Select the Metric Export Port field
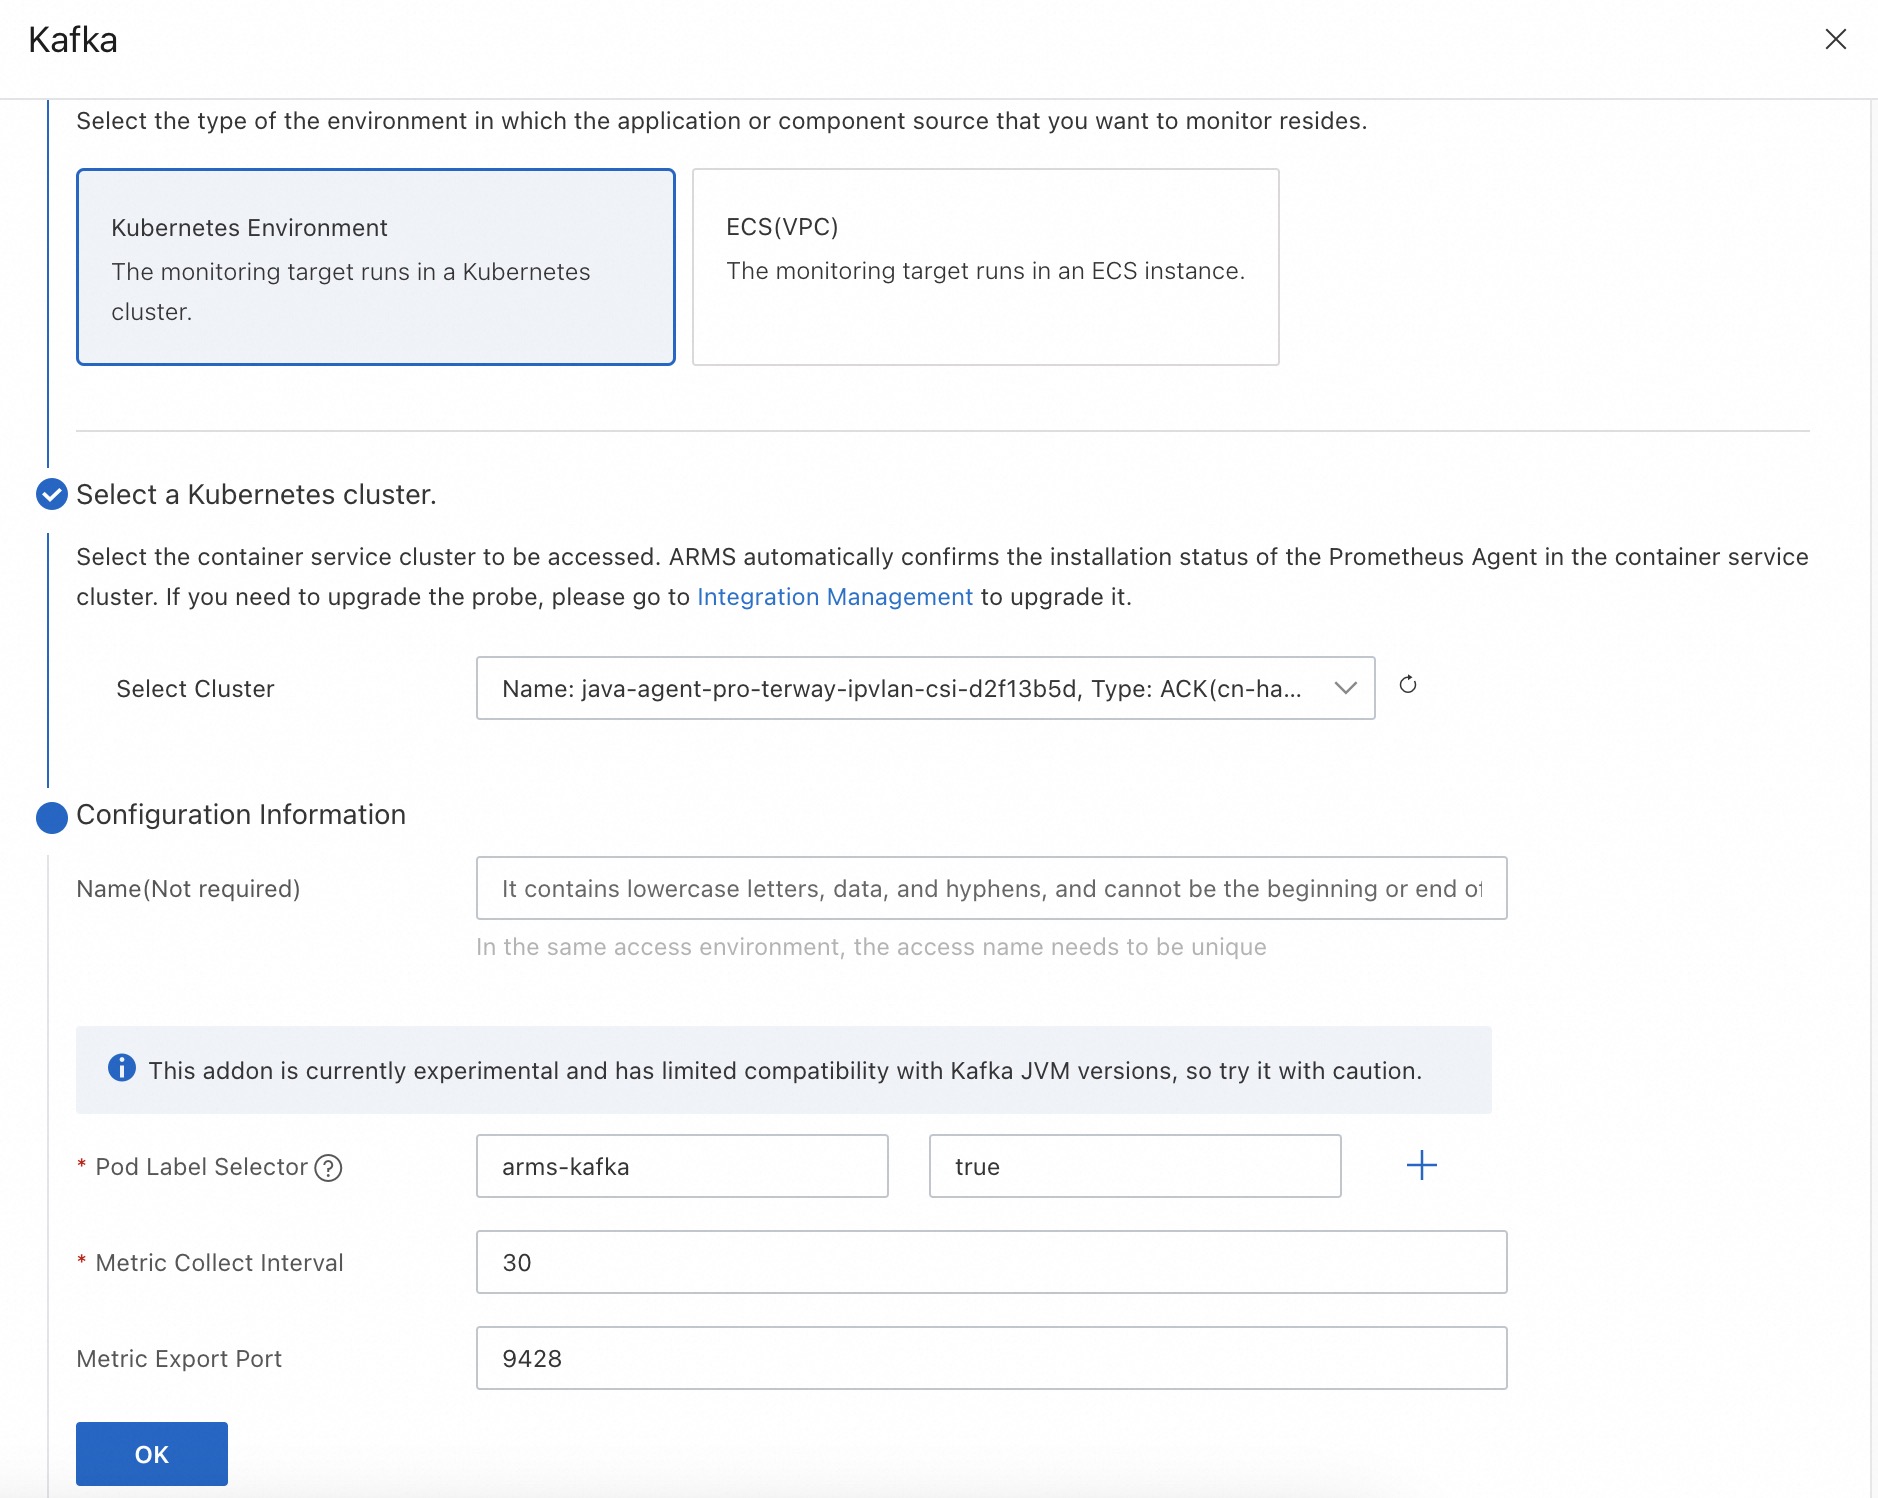 click(990, 1358)
